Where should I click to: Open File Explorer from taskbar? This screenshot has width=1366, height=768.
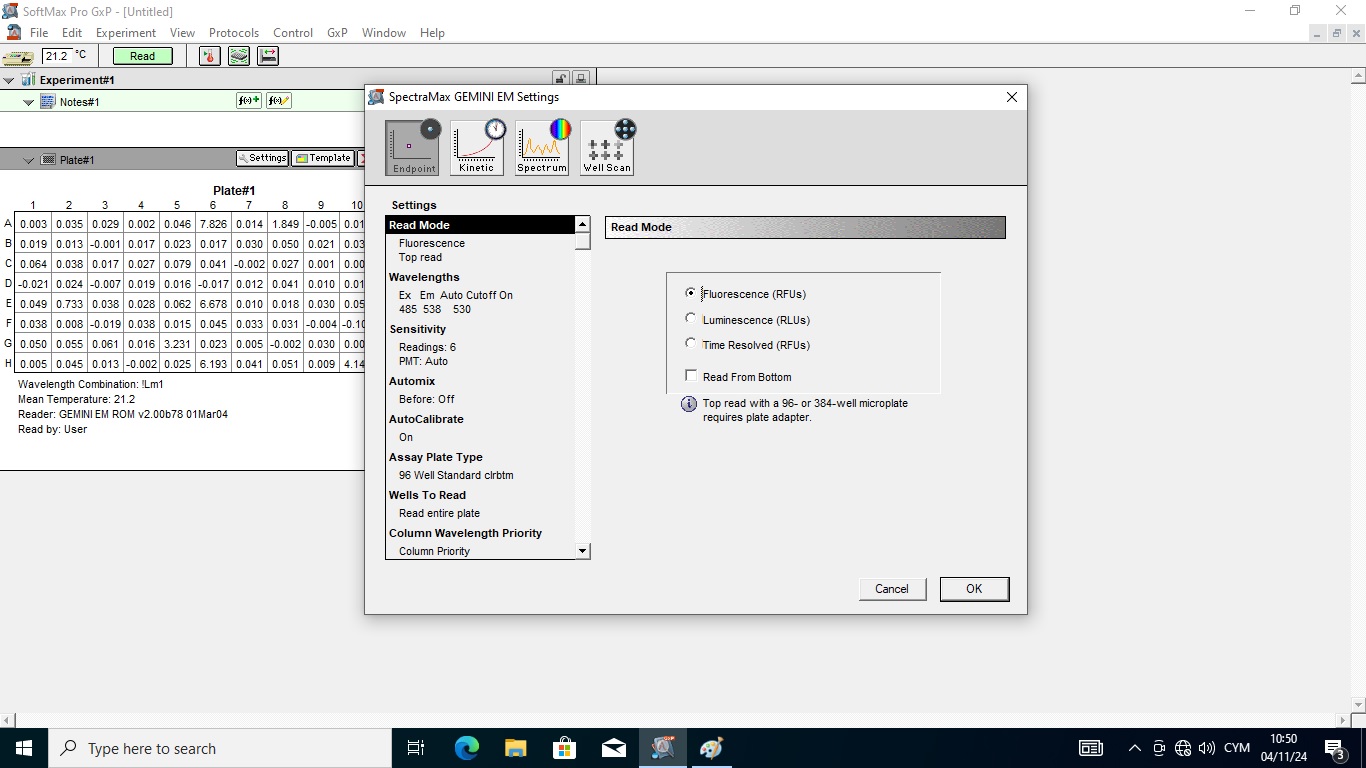[515, 748]
